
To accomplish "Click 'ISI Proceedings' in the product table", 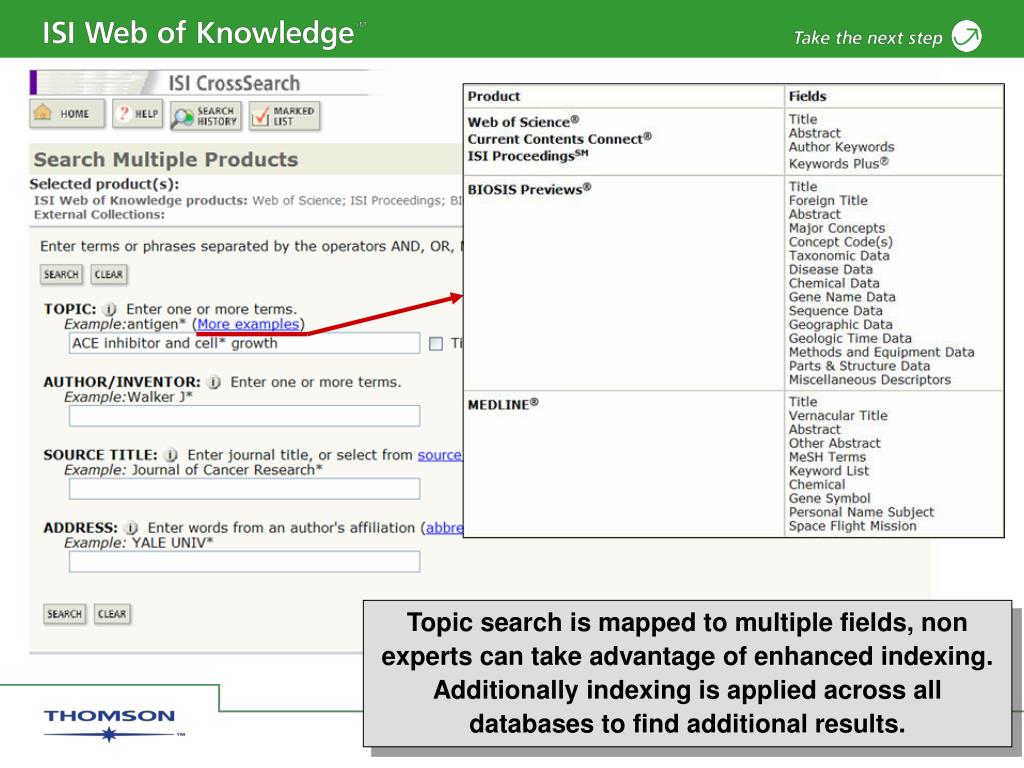I will click(528, 155).
